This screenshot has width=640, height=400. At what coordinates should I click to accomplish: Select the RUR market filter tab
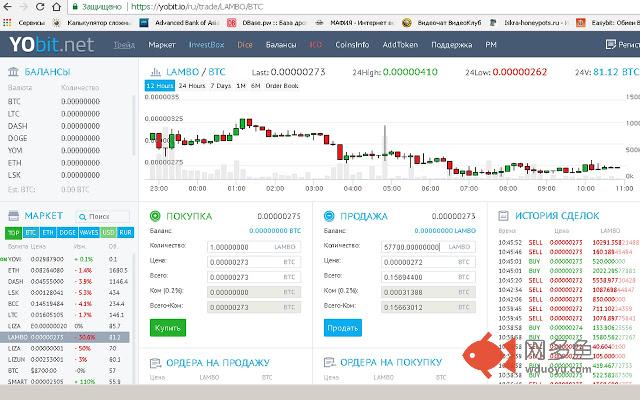pyautogui.click(x=125, y=232)
